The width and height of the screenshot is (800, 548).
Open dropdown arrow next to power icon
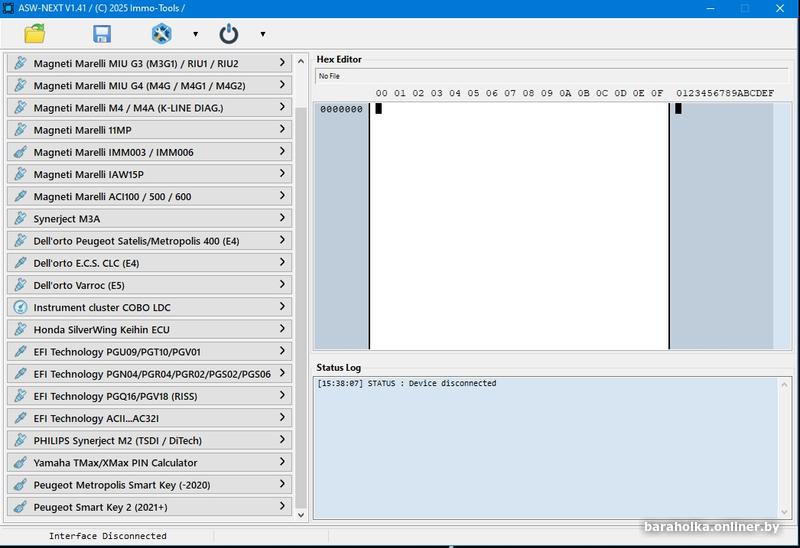click(x=263, y=34)
